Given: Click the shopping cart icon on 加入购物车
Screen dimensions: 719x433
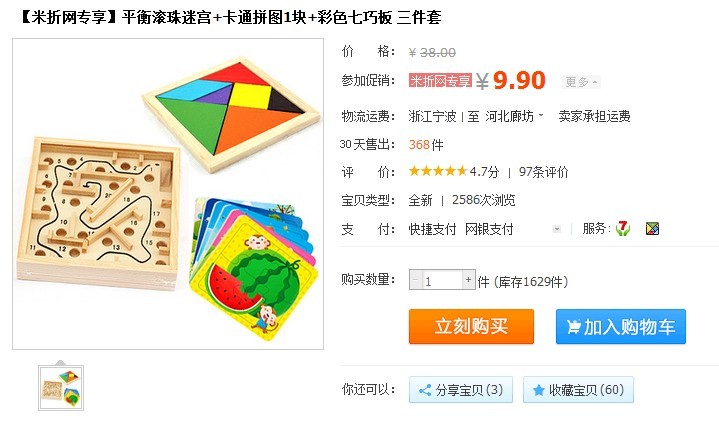Looking at the screenshot, I should 573,327.
